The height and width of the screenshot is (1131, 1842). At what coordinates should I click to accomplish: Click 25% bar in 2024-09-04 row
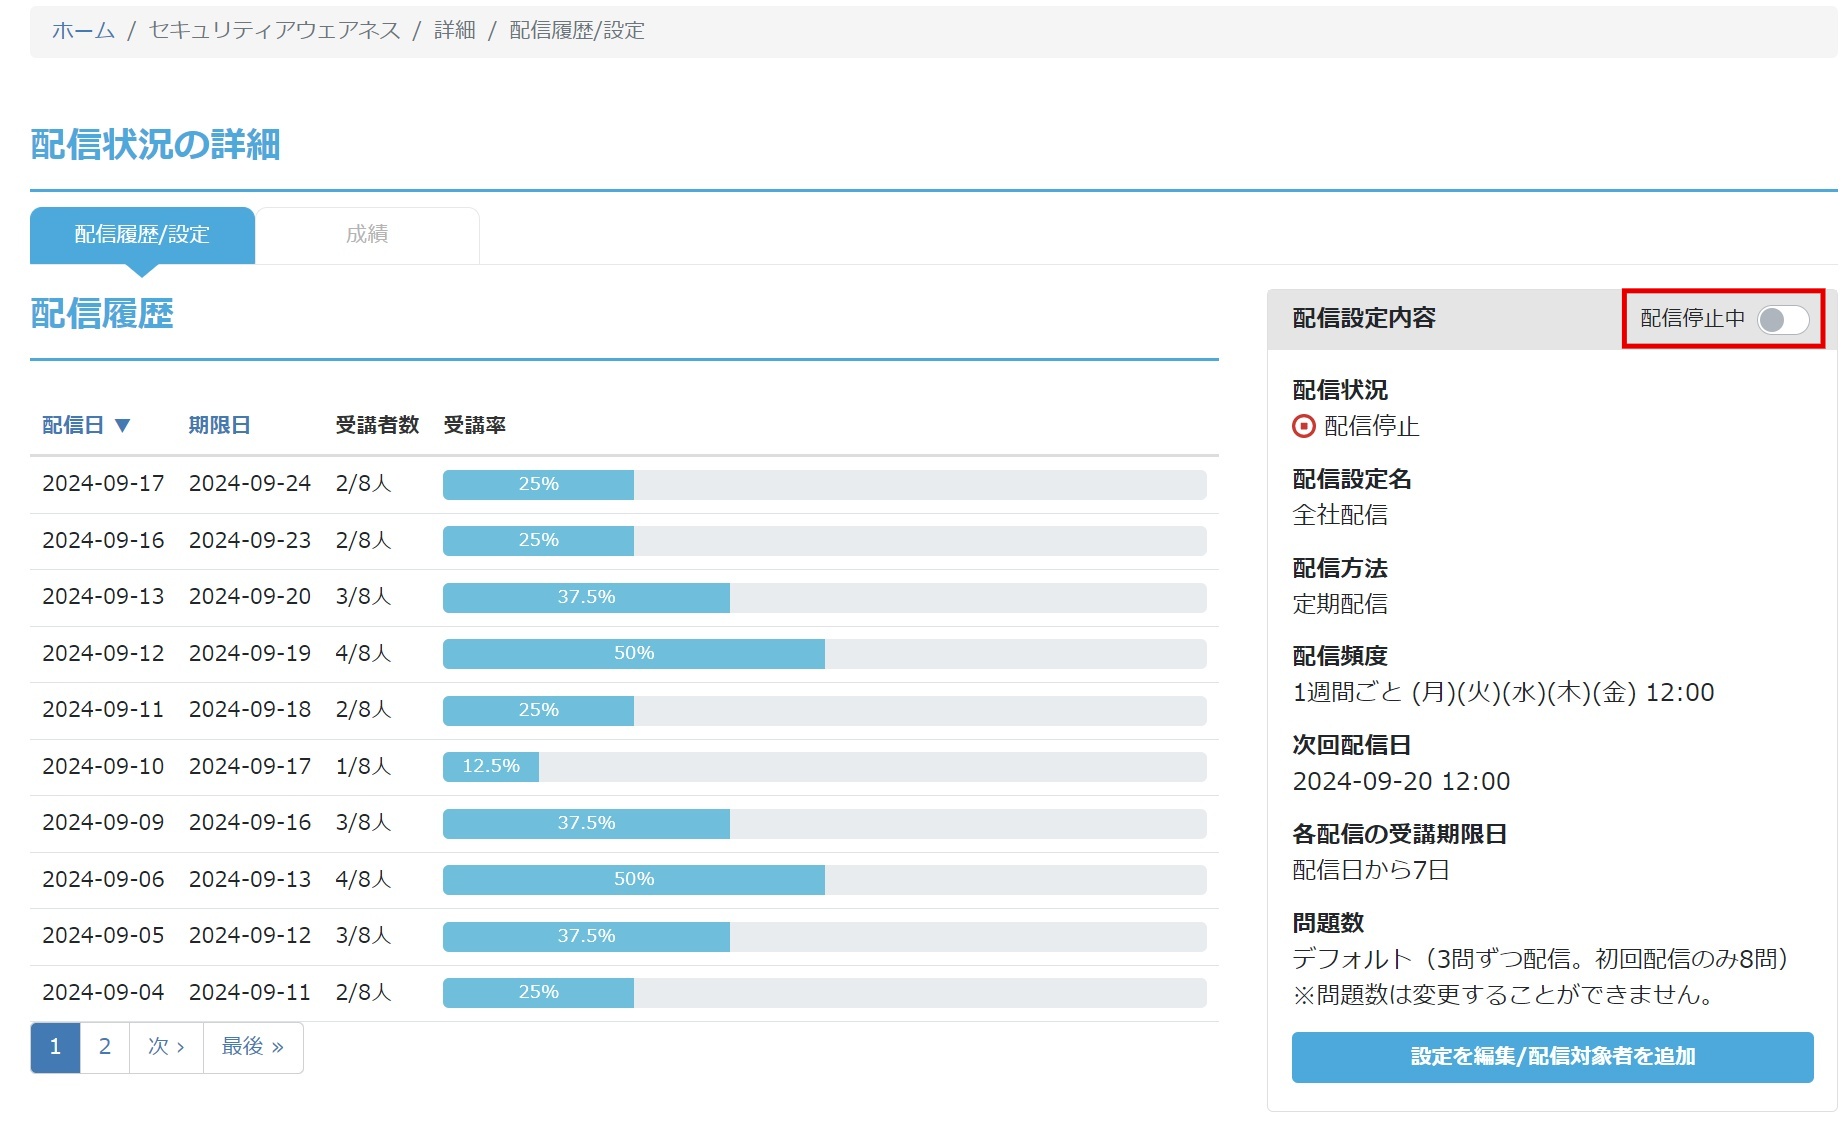pos(538,993)
